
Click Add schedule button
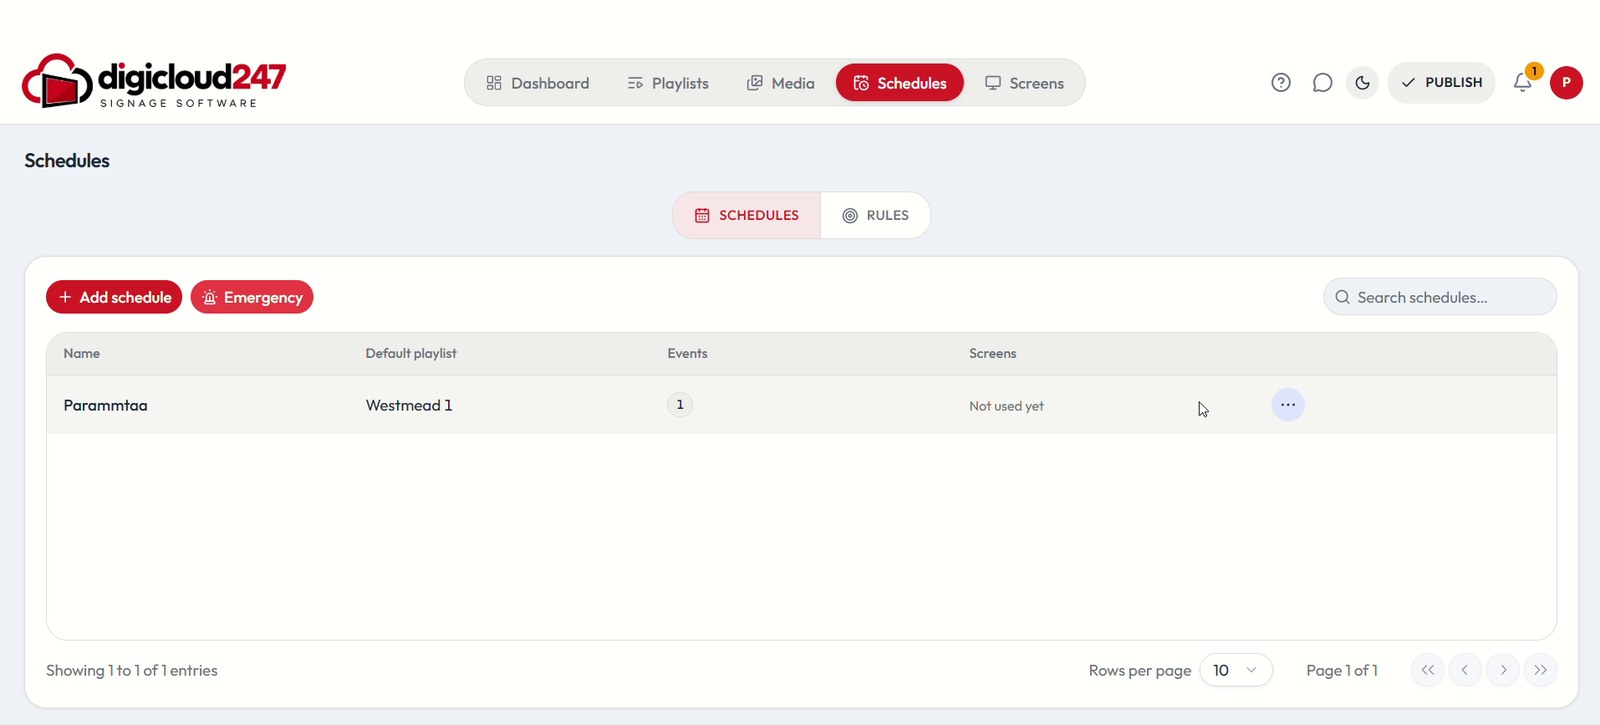(114, 297)
